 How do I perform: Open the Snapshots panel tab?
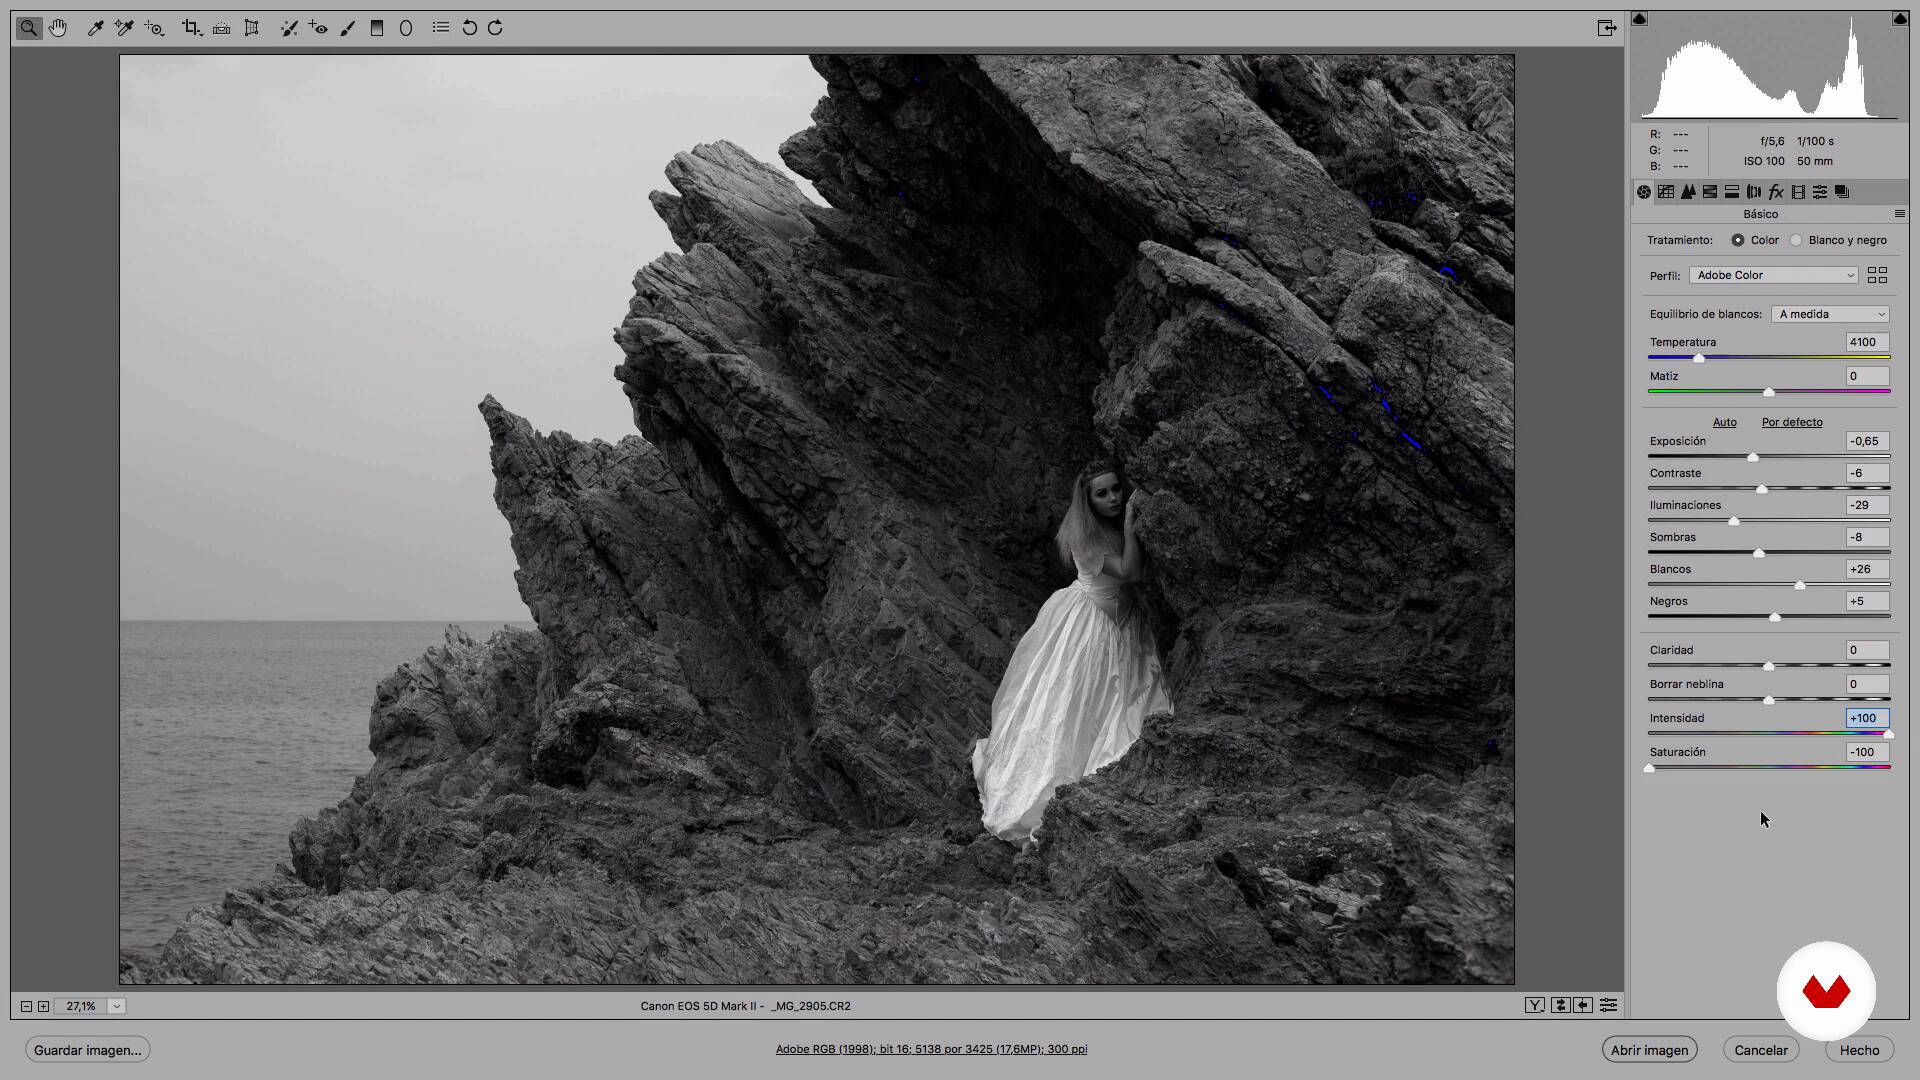1842,192
